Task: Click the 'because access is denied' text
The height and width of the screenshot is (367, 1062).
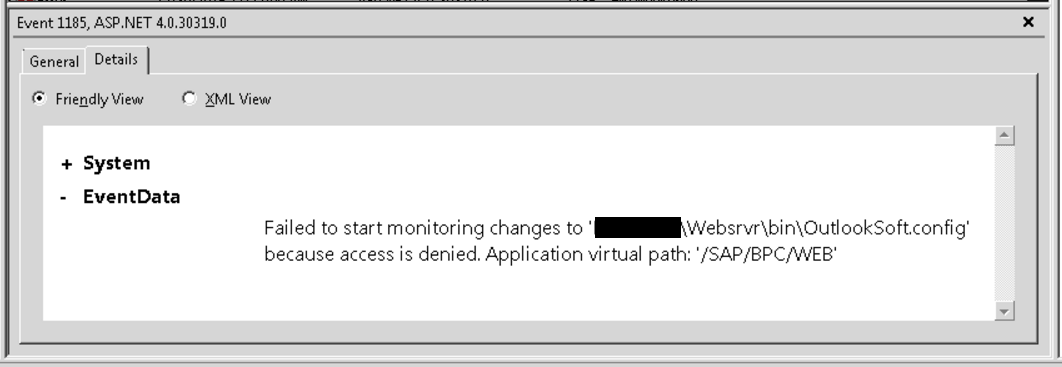Action: click(x=373, y=255)
